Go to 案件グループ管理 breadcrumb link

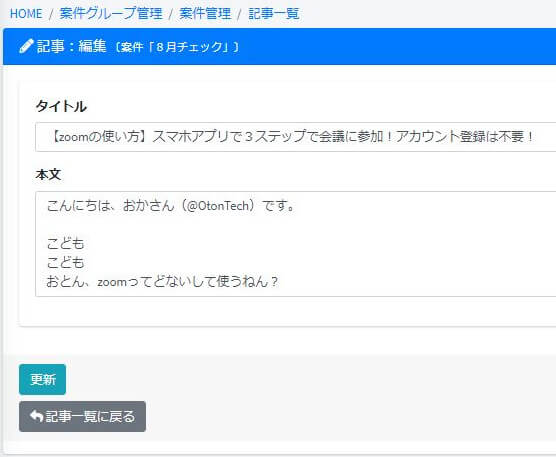[111, 14]
